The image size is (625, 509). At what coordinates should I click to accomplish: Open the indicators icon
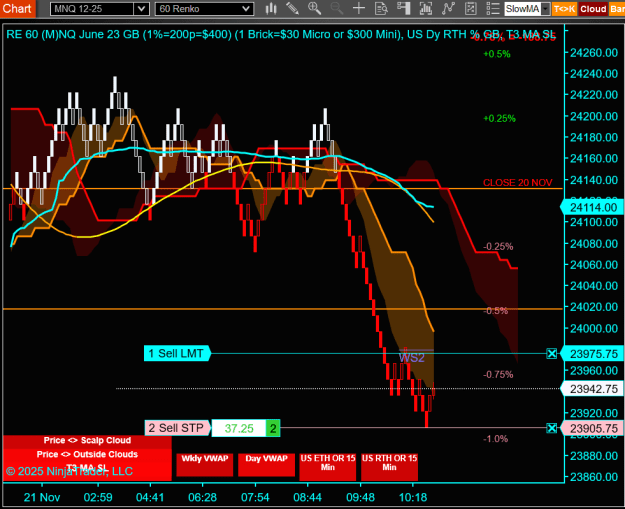point(448,8)
